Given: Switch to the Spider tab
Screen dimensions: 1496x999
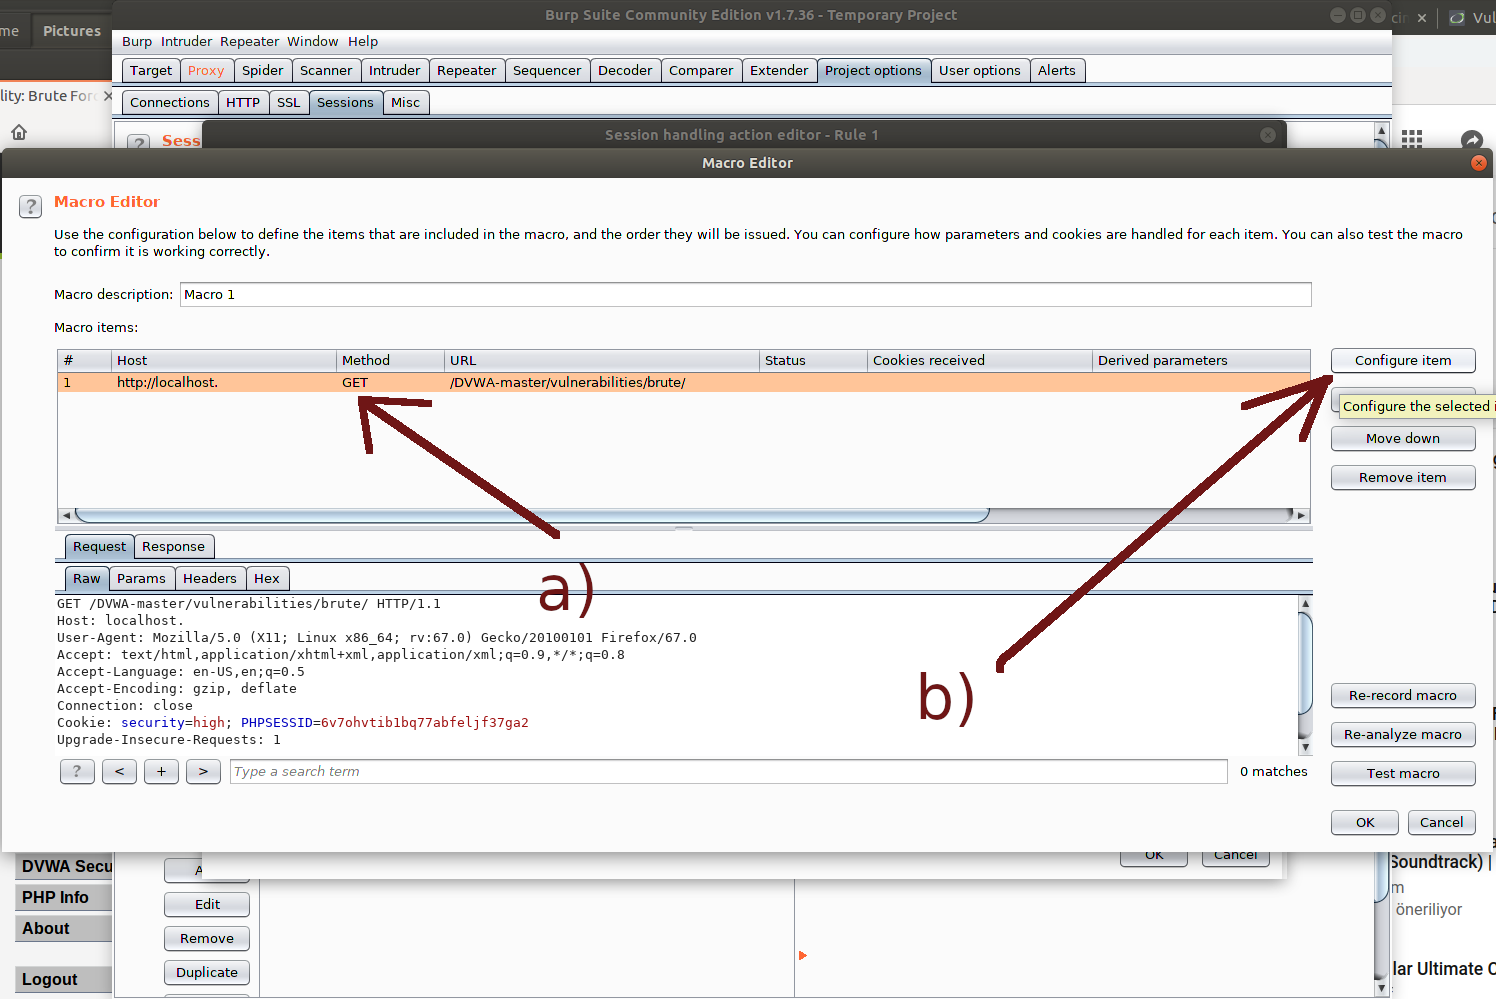Looking at the screenshot, I should pyautogui.click(x=263, y=70).
